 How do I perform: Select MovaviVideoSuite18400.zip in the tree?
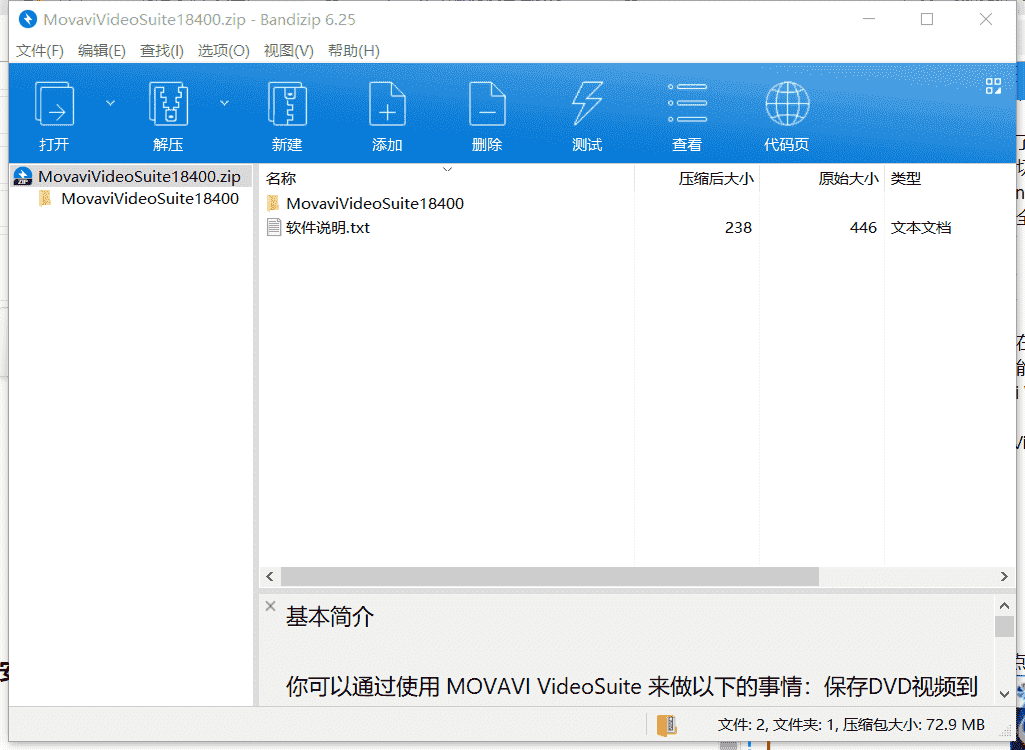pyautogui.click(x=139, y=177)
